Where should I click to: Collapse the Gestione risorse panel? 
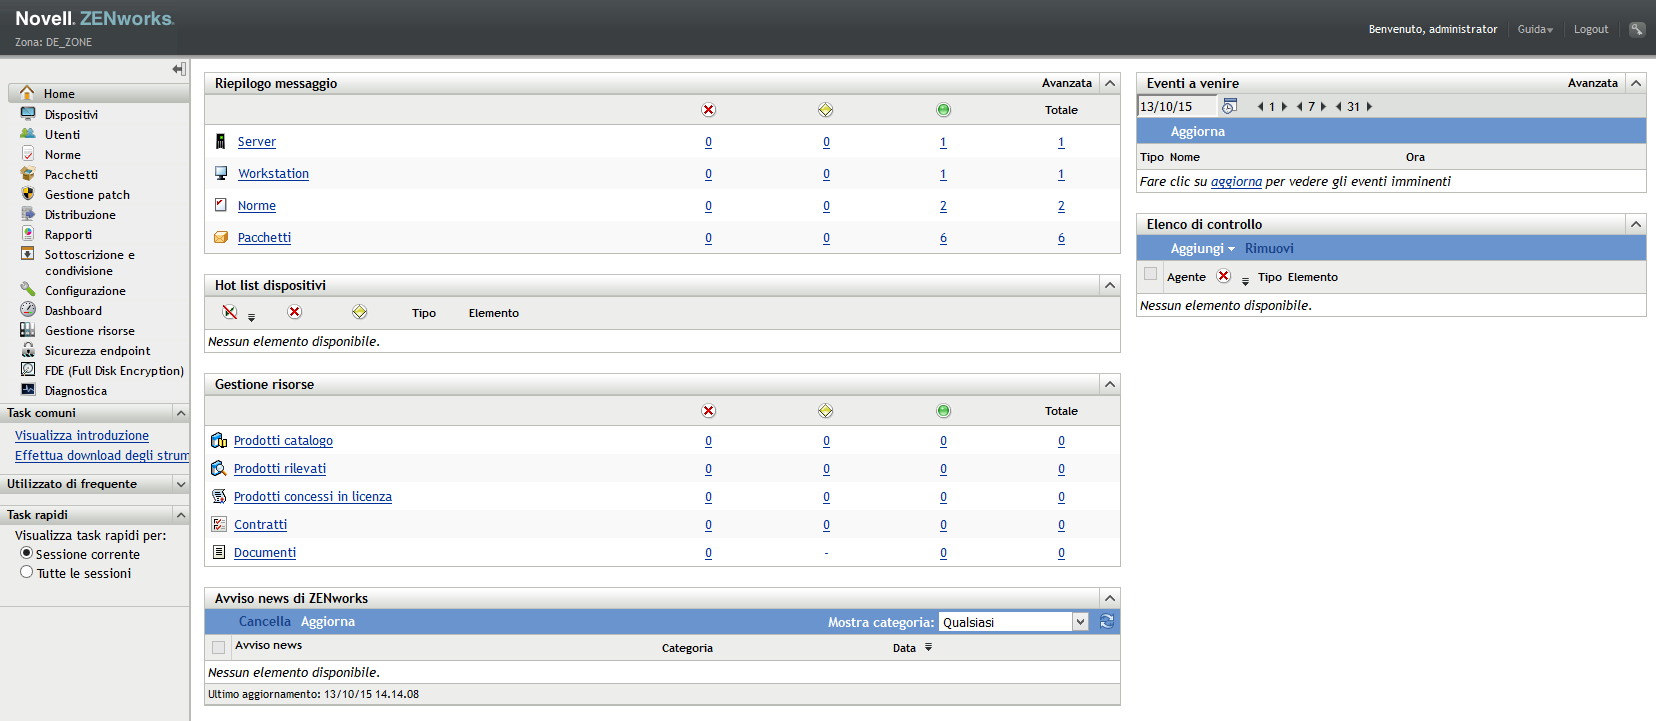[x=1110, y=384]
